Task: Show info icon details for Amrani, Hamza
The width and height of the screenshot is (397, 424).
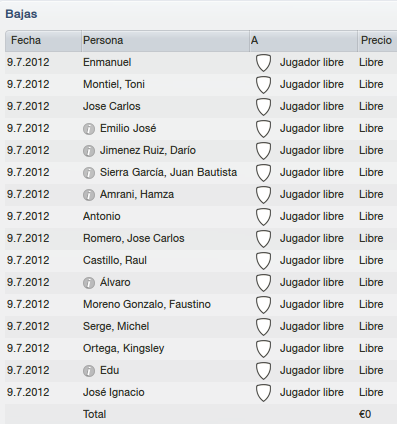Action: [x=89, y=195]
